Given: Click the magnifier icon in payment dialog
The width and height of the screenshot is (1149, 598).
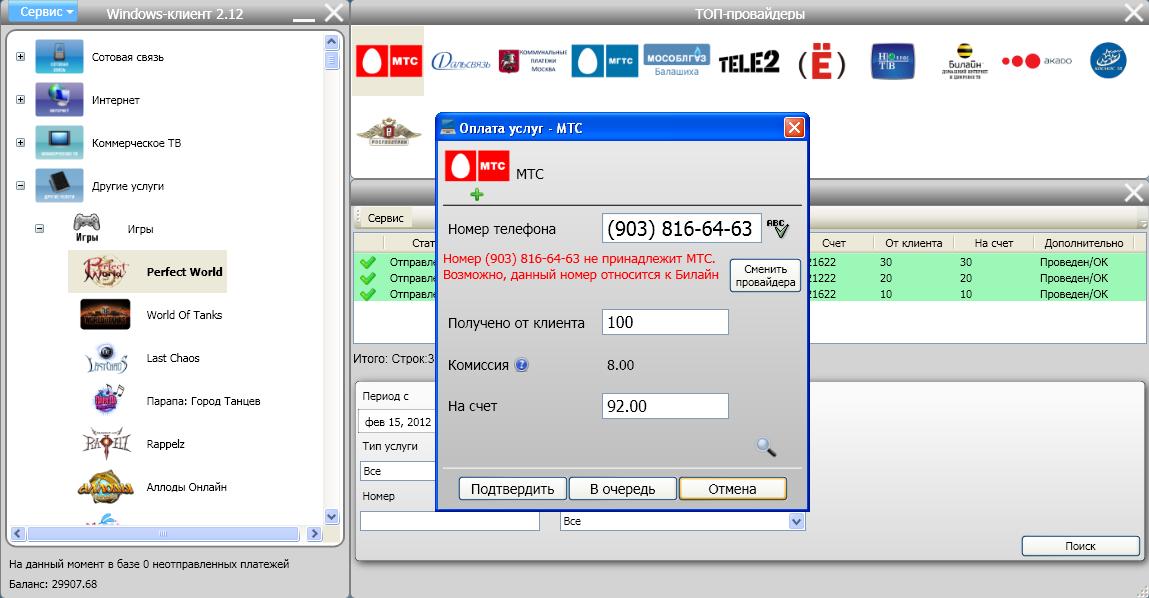Looking at the screenshot, I should 766,446.
